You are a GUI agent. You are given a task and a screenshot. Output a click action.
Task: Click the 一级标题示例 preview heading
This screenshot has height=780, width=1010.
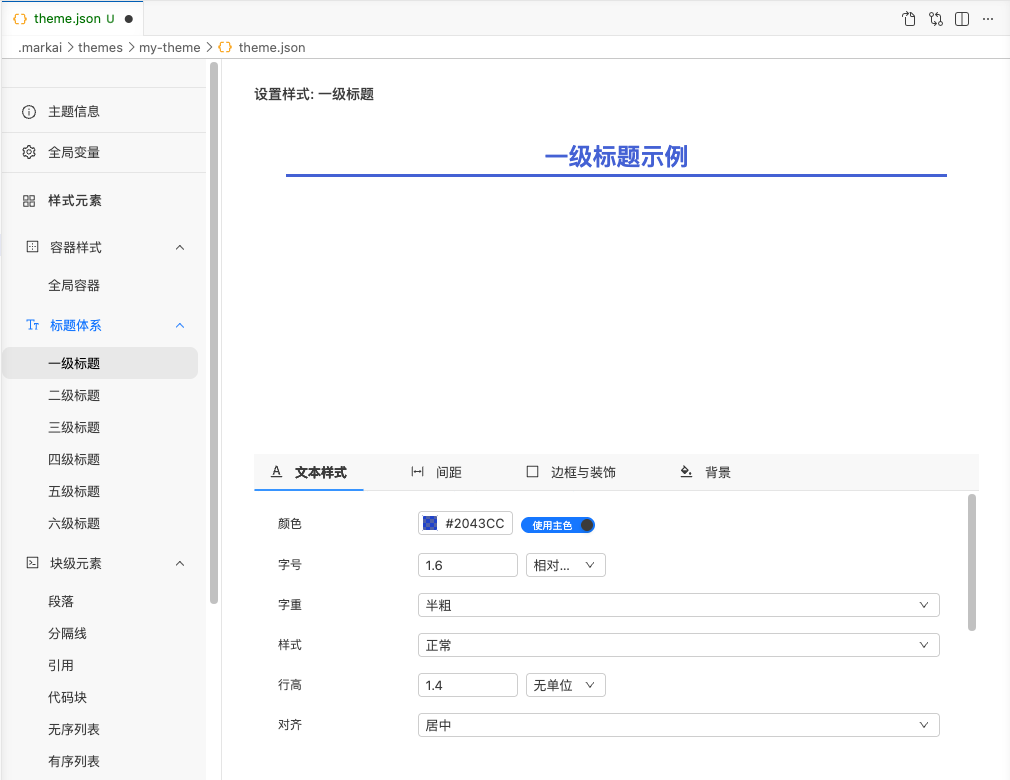tap(616, 157)
